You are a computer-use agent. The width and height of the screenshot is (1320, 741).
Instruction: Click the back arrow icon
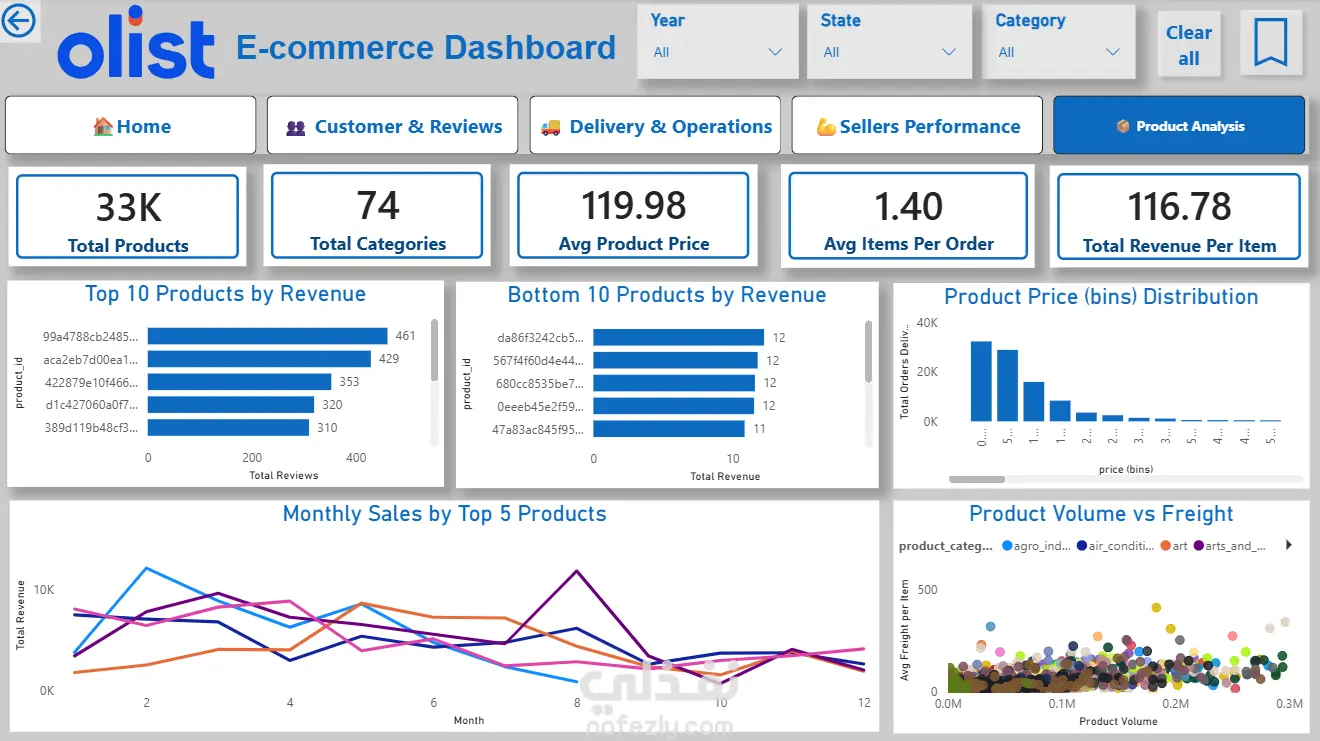pyautogui.click(x=17, y=20)
